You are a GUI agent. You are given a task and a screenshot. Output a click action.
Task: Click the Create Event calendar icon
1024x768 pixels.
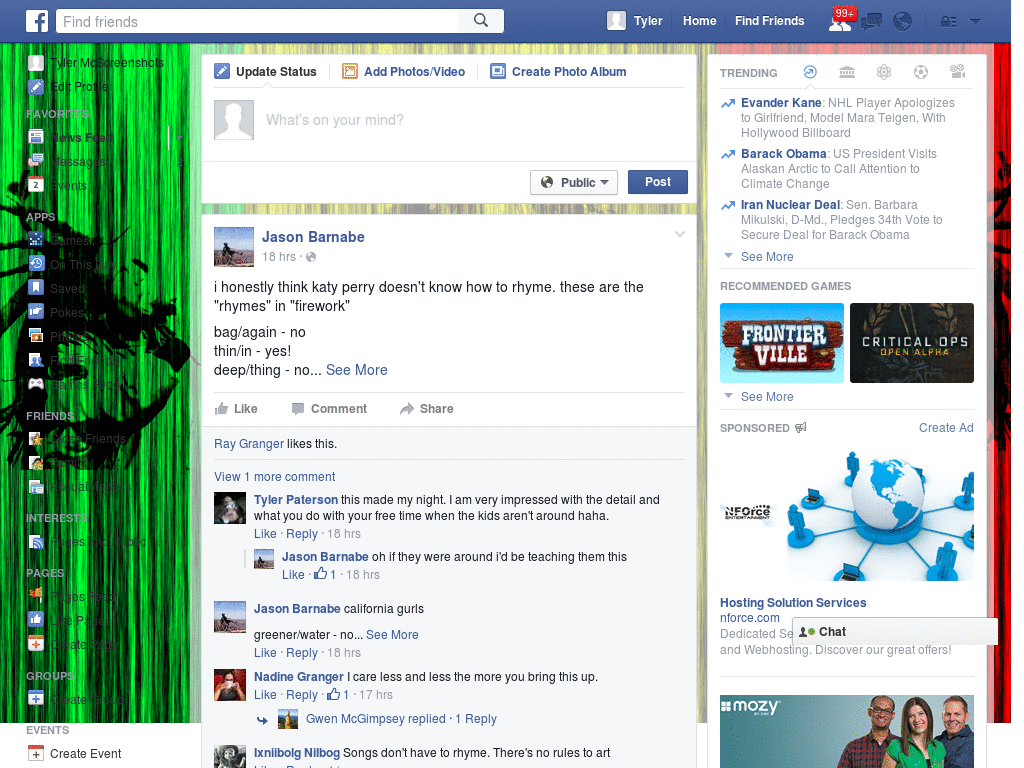pyautogui.click(x=36, y=754)
